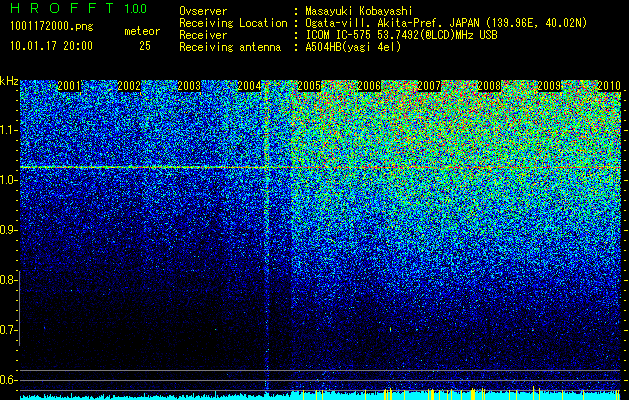Click the 2007 time marker

click(x=429, y=86)
